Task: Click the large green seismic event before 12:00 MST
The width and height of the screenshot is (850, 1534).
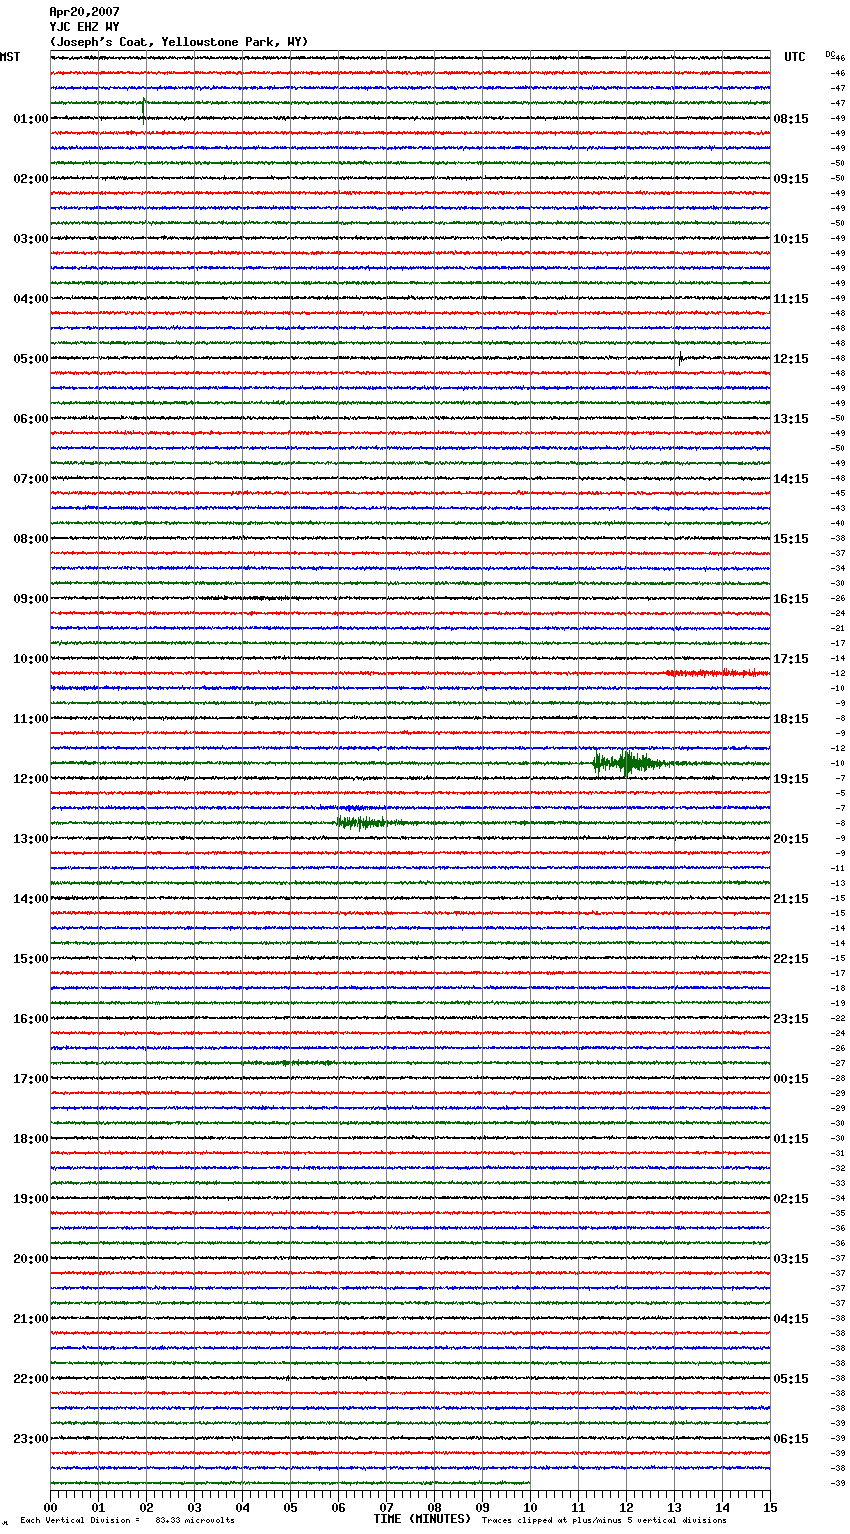Action: (x=630, y=763)
